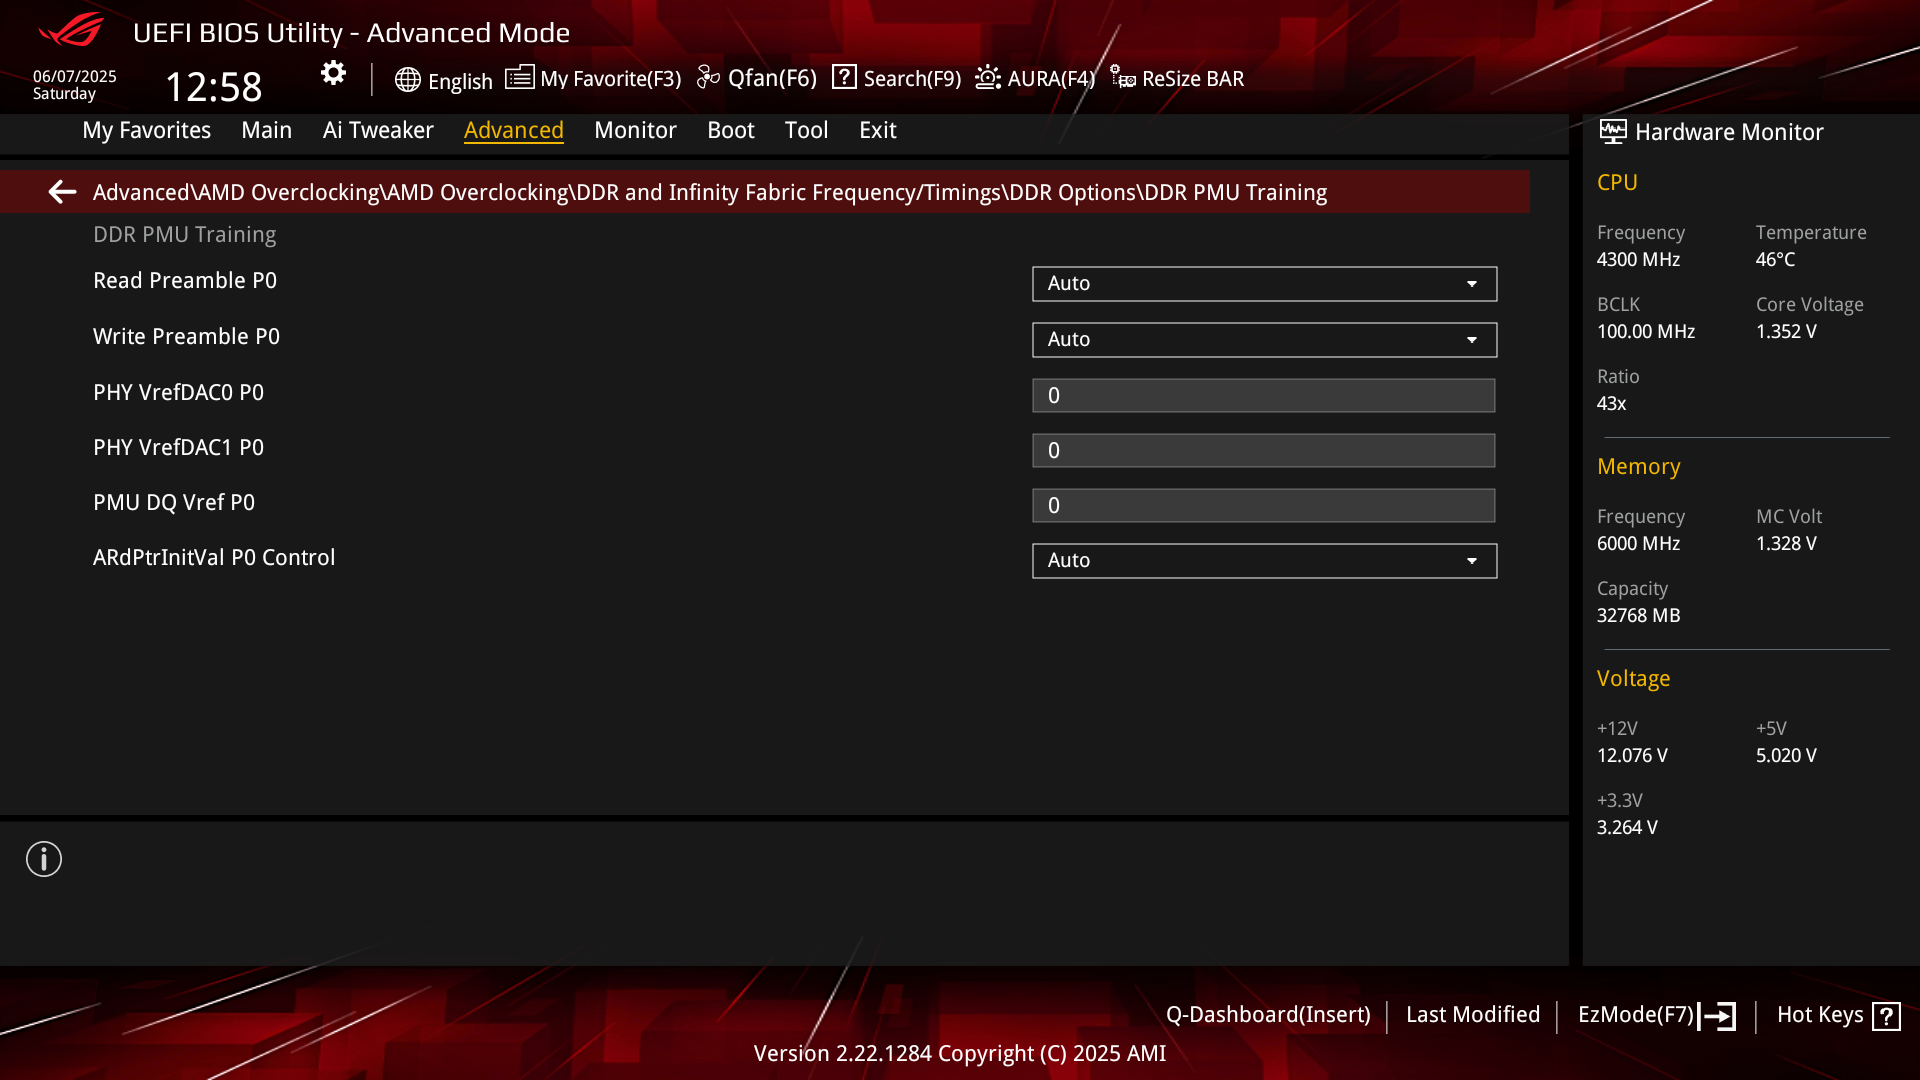Click Core Voltage 1.352 V value
Viewport: 1920px width, 1080px height.
[x=1786, y=331]
